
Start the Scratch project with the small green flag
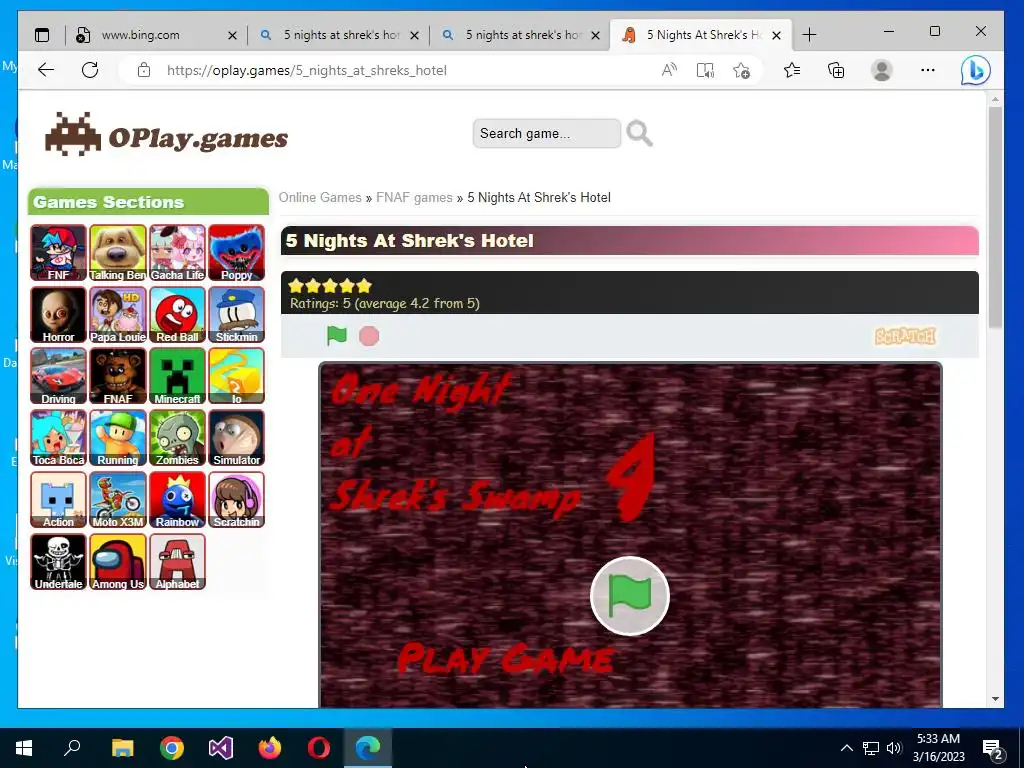[x=336, y=336]
